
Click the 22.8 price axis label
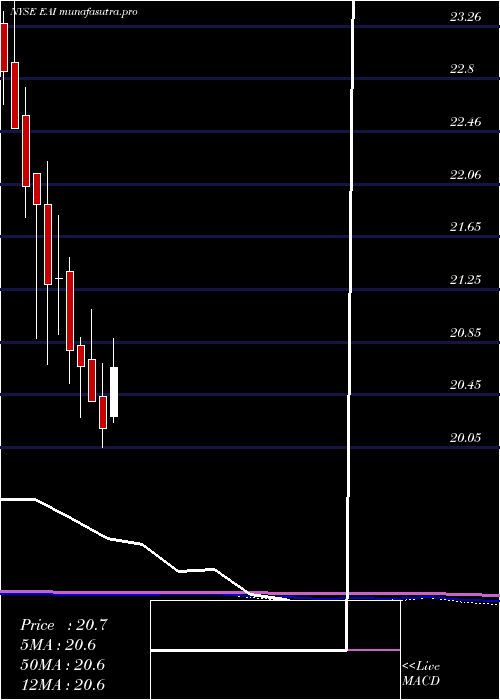(x=463, y=69)
